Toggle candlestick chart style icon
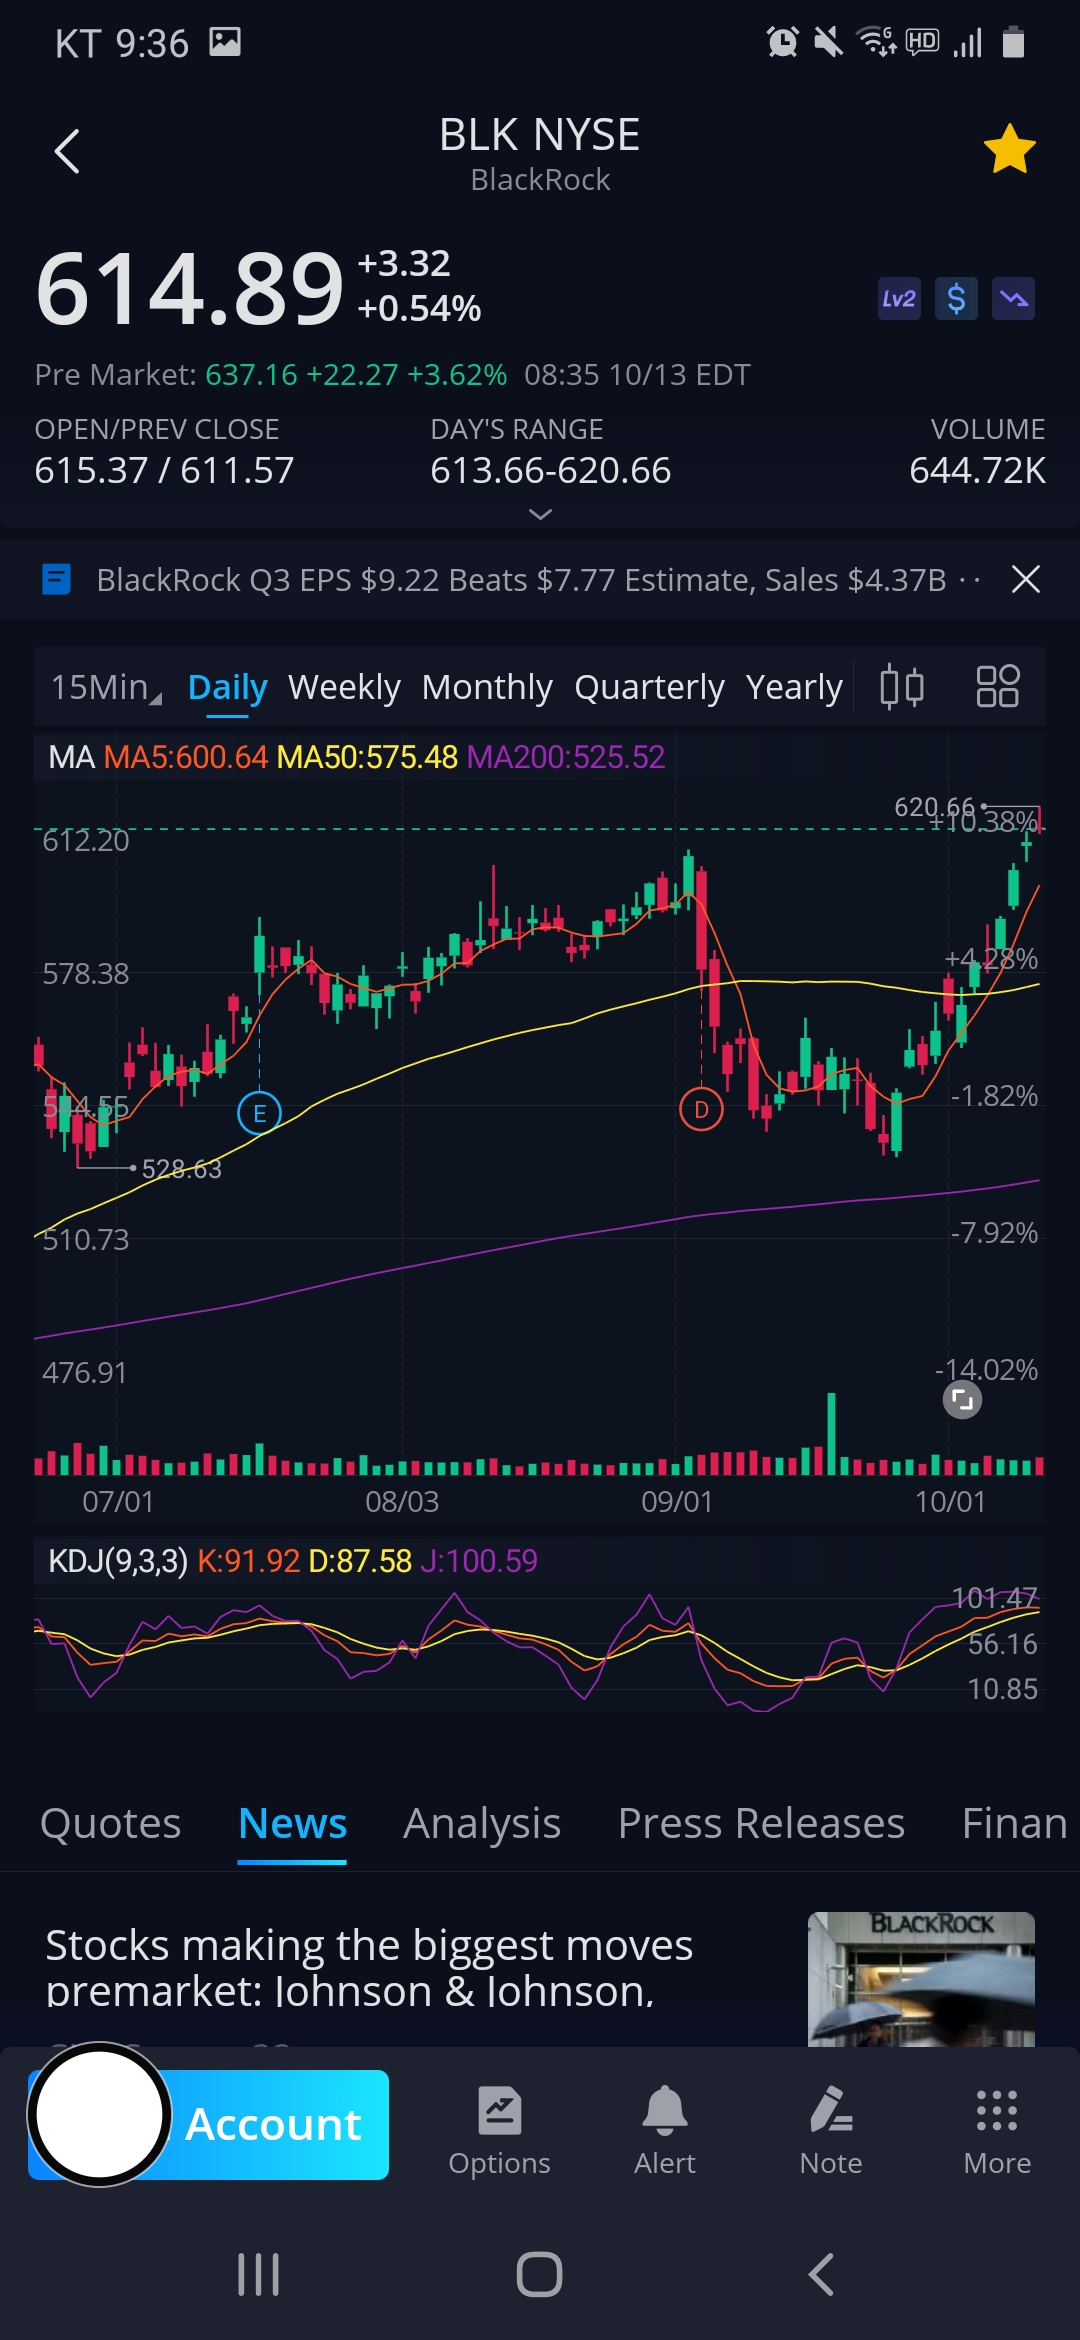 (901, 687)
